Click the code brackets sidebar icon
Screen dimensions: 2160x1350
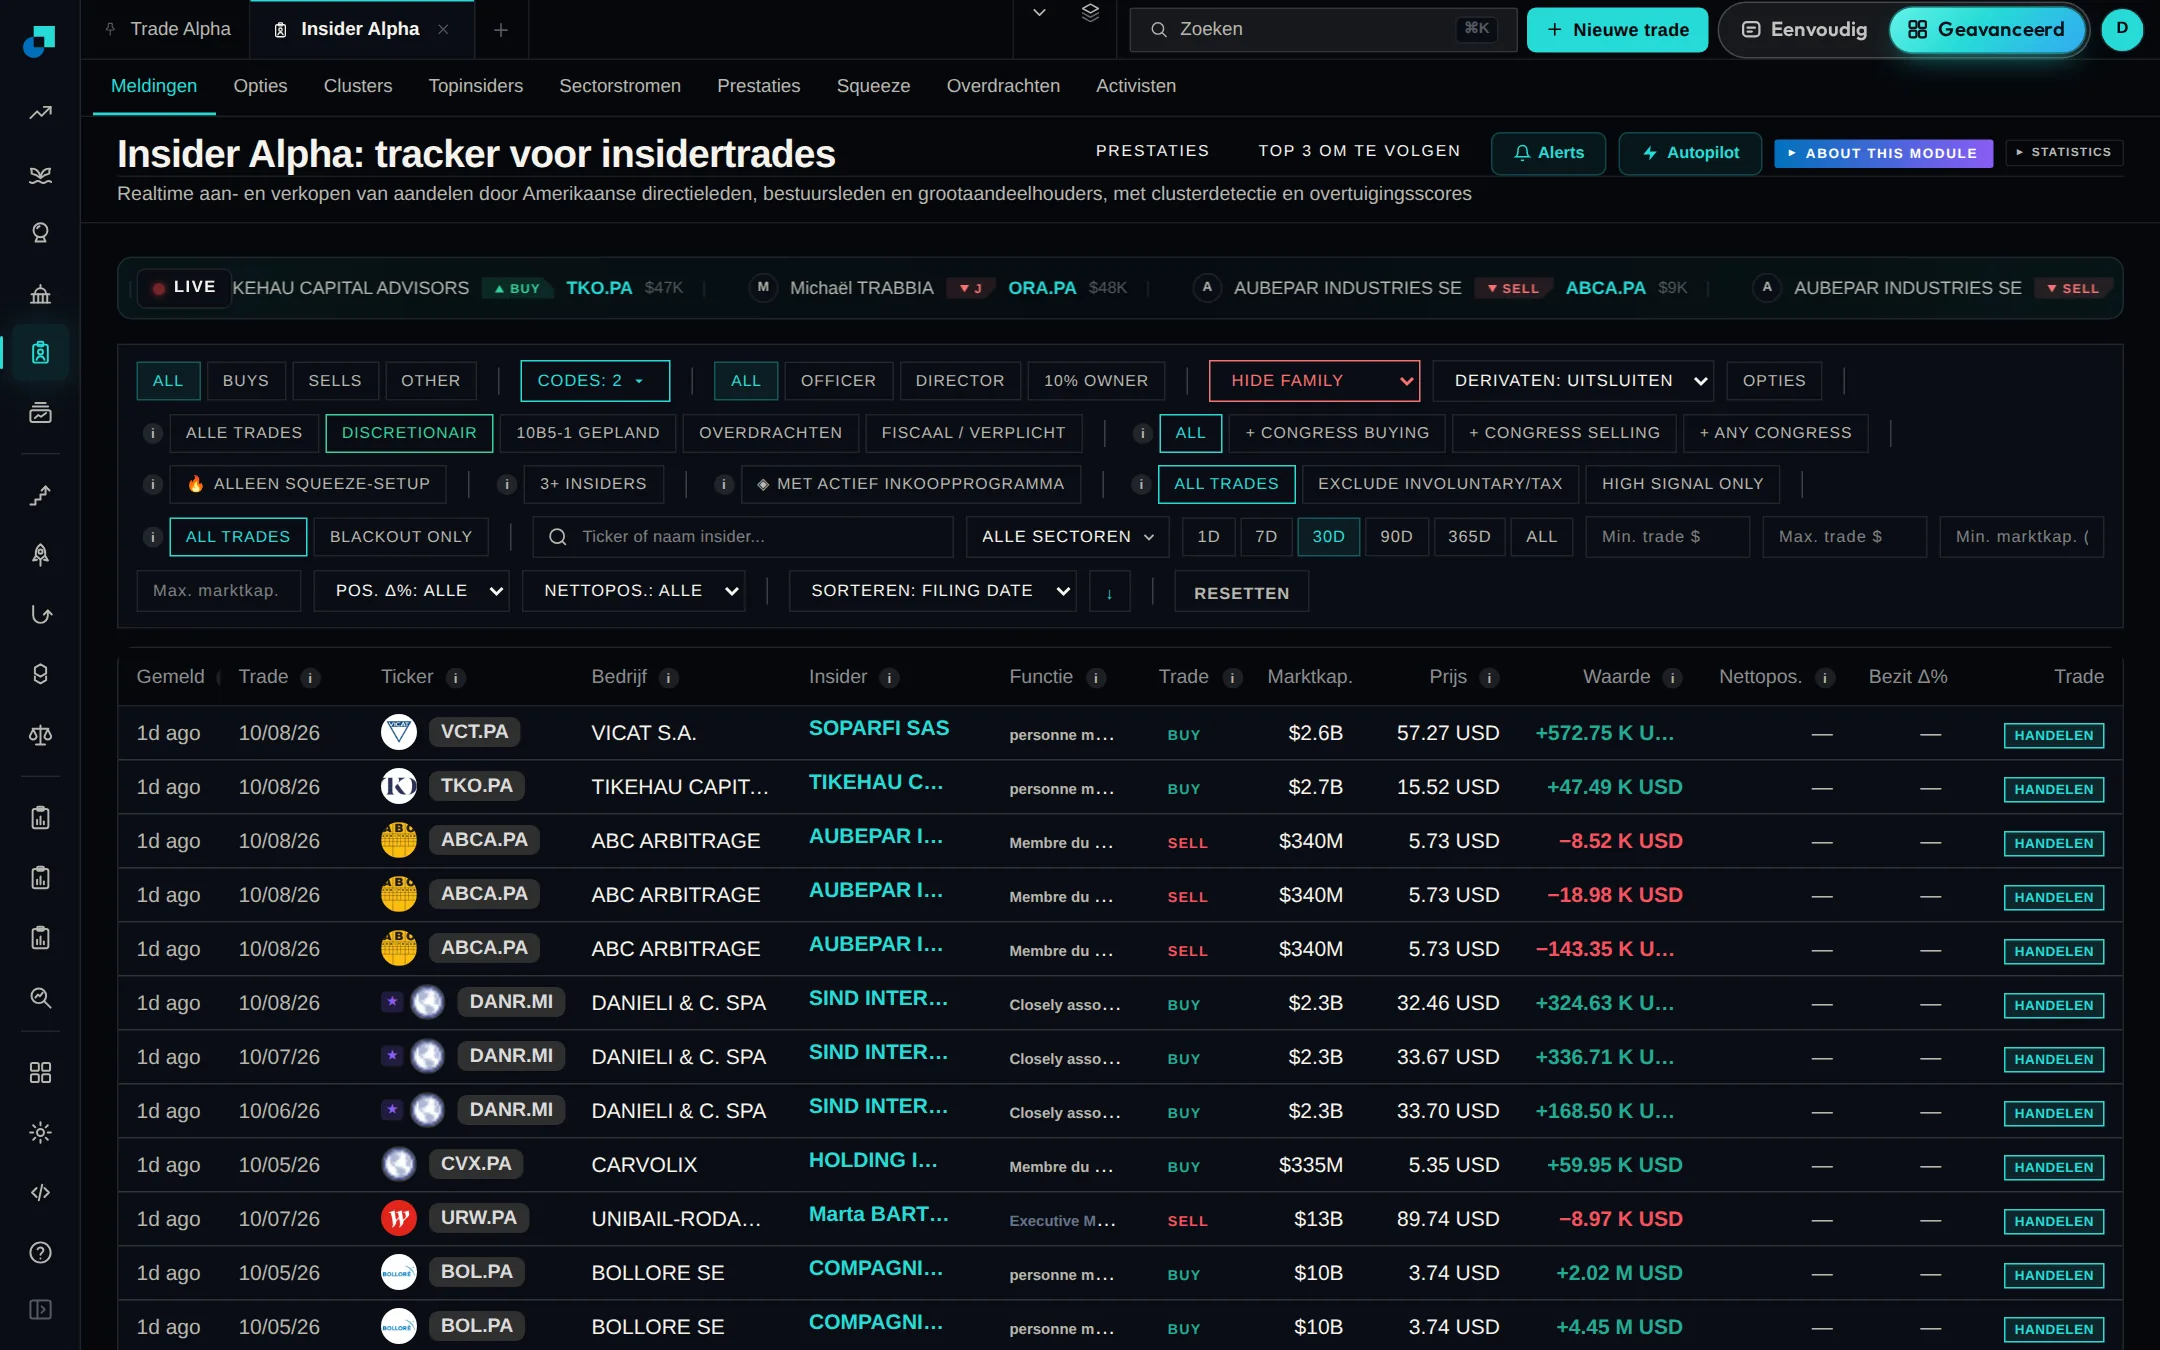pyautogui.click(x=40, y=1192)
